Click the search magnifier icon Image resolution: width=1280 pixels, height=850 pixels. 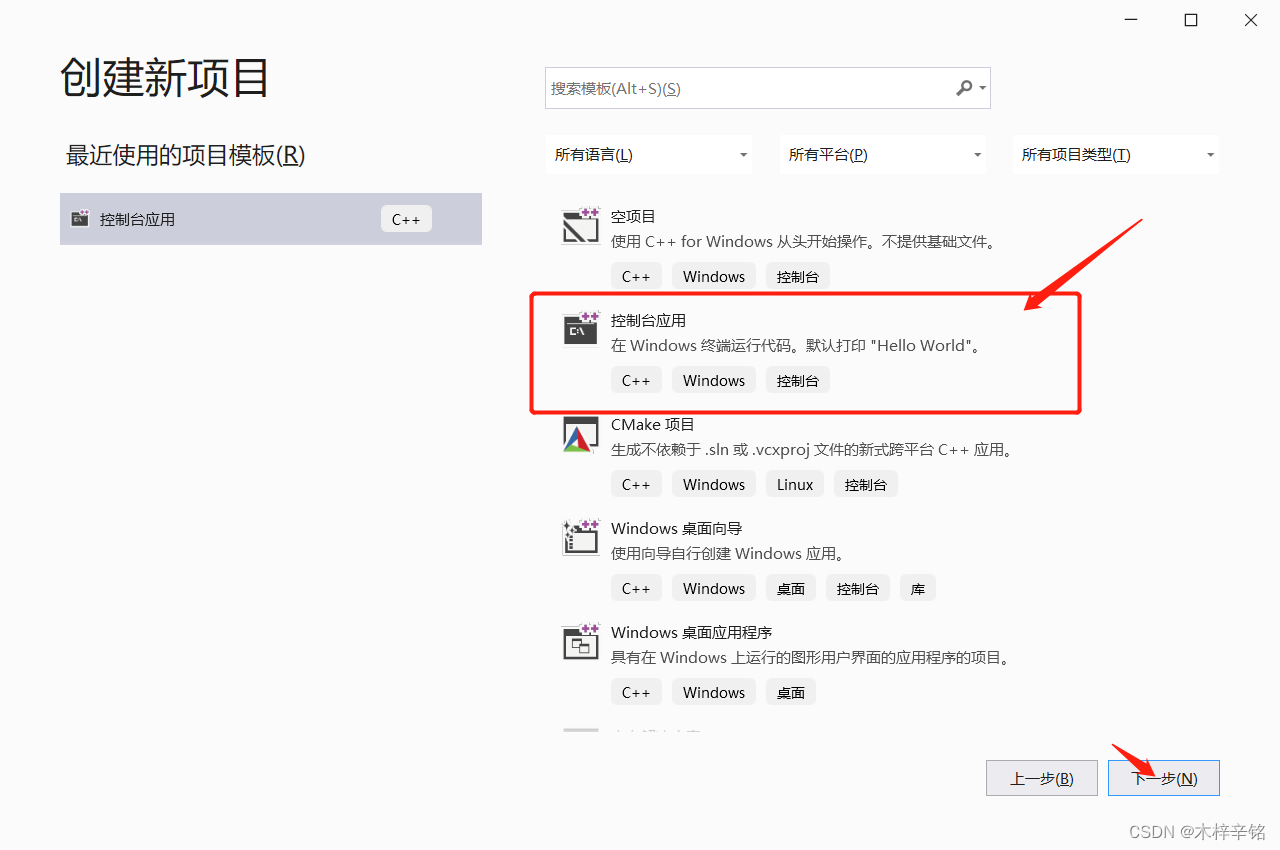click(964, 88)
